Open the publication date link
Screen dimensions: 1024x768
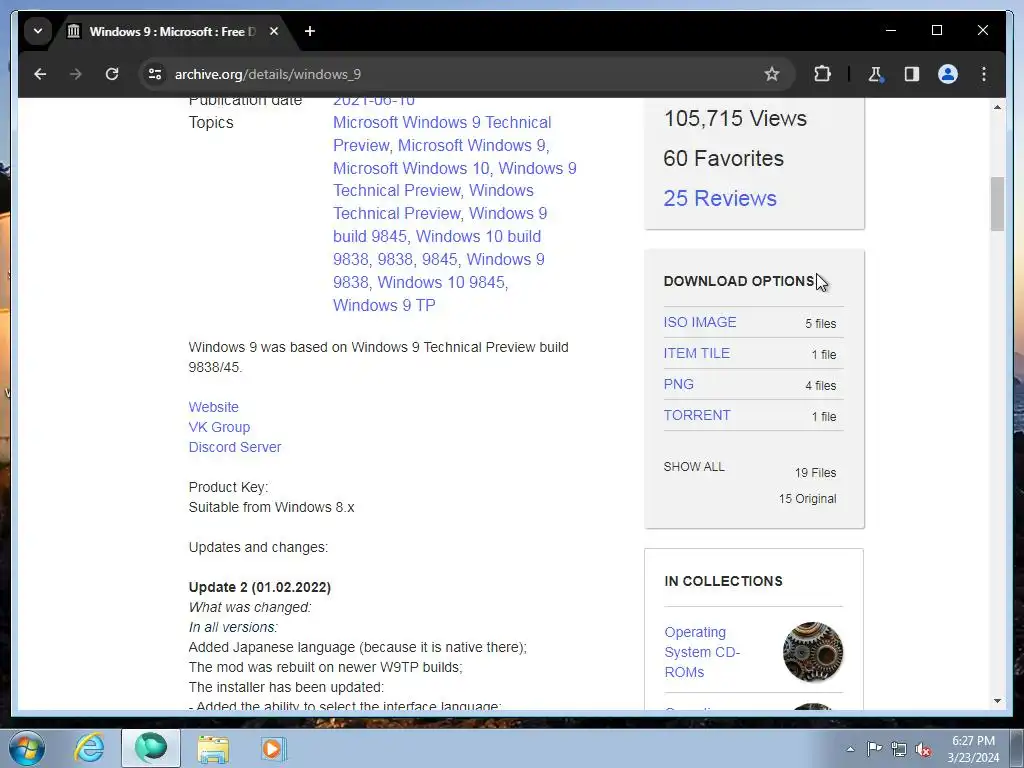[374, 102]
